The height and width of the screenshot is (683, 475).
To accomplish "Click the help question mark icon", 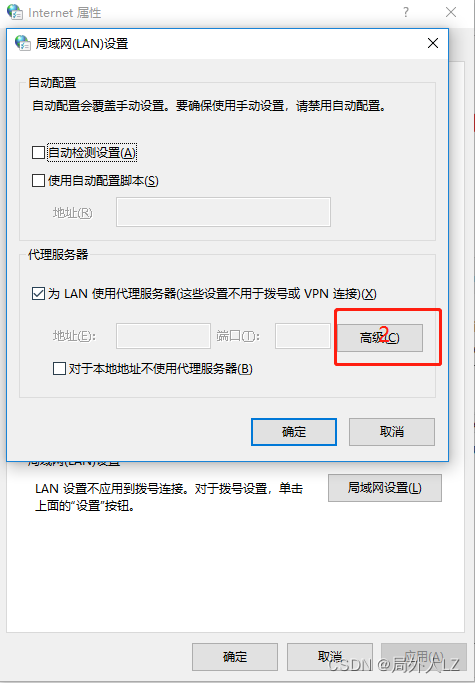I will 406,12.
